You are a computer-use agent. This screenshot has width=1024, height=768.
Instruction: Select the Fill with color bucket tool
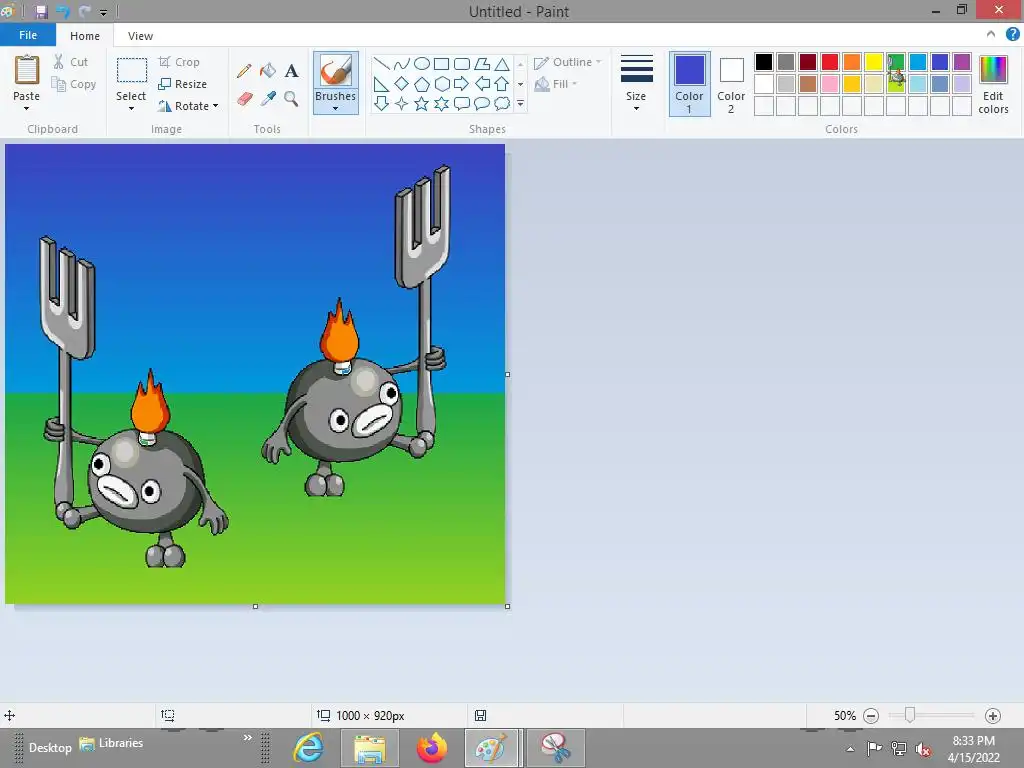pyautogui.click(x=268, y=71)
